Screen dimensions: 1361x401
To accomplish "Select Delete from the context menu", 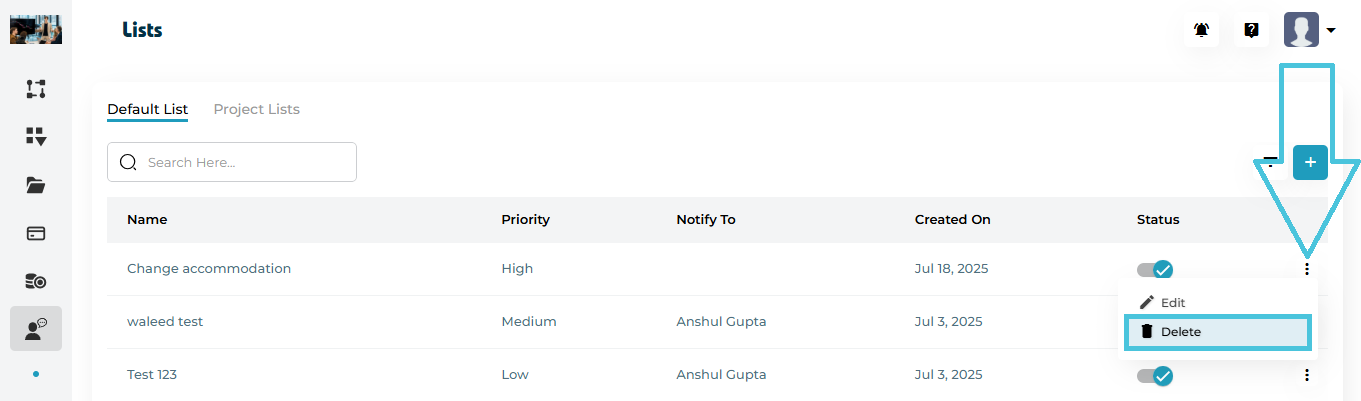I will 1180,332.
